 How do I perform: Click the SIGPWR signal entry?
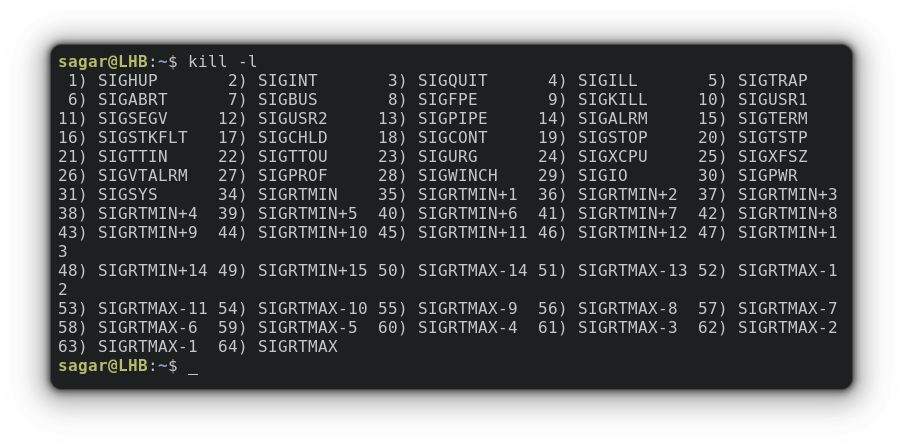click(767, 175)
